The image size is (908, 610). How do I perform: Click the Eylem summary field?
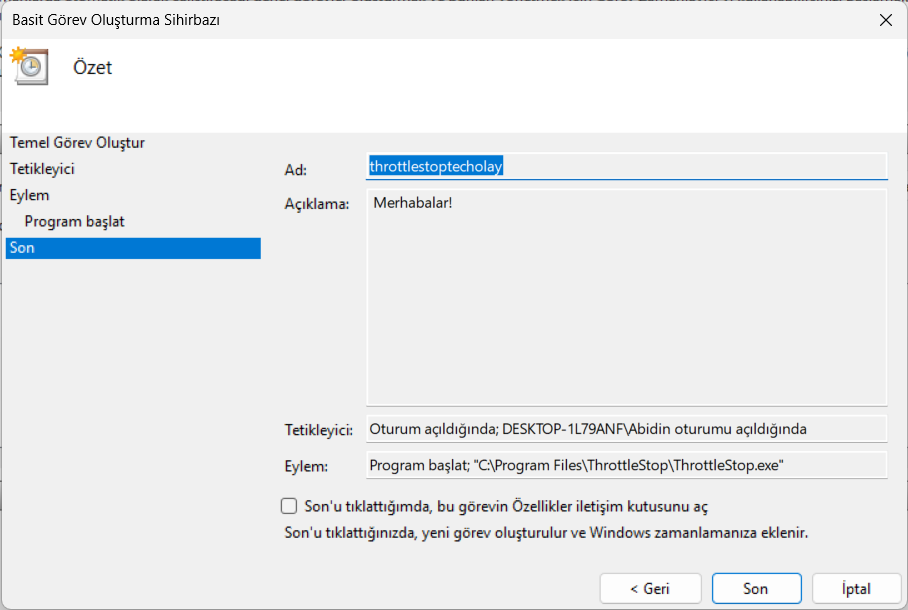627,465
